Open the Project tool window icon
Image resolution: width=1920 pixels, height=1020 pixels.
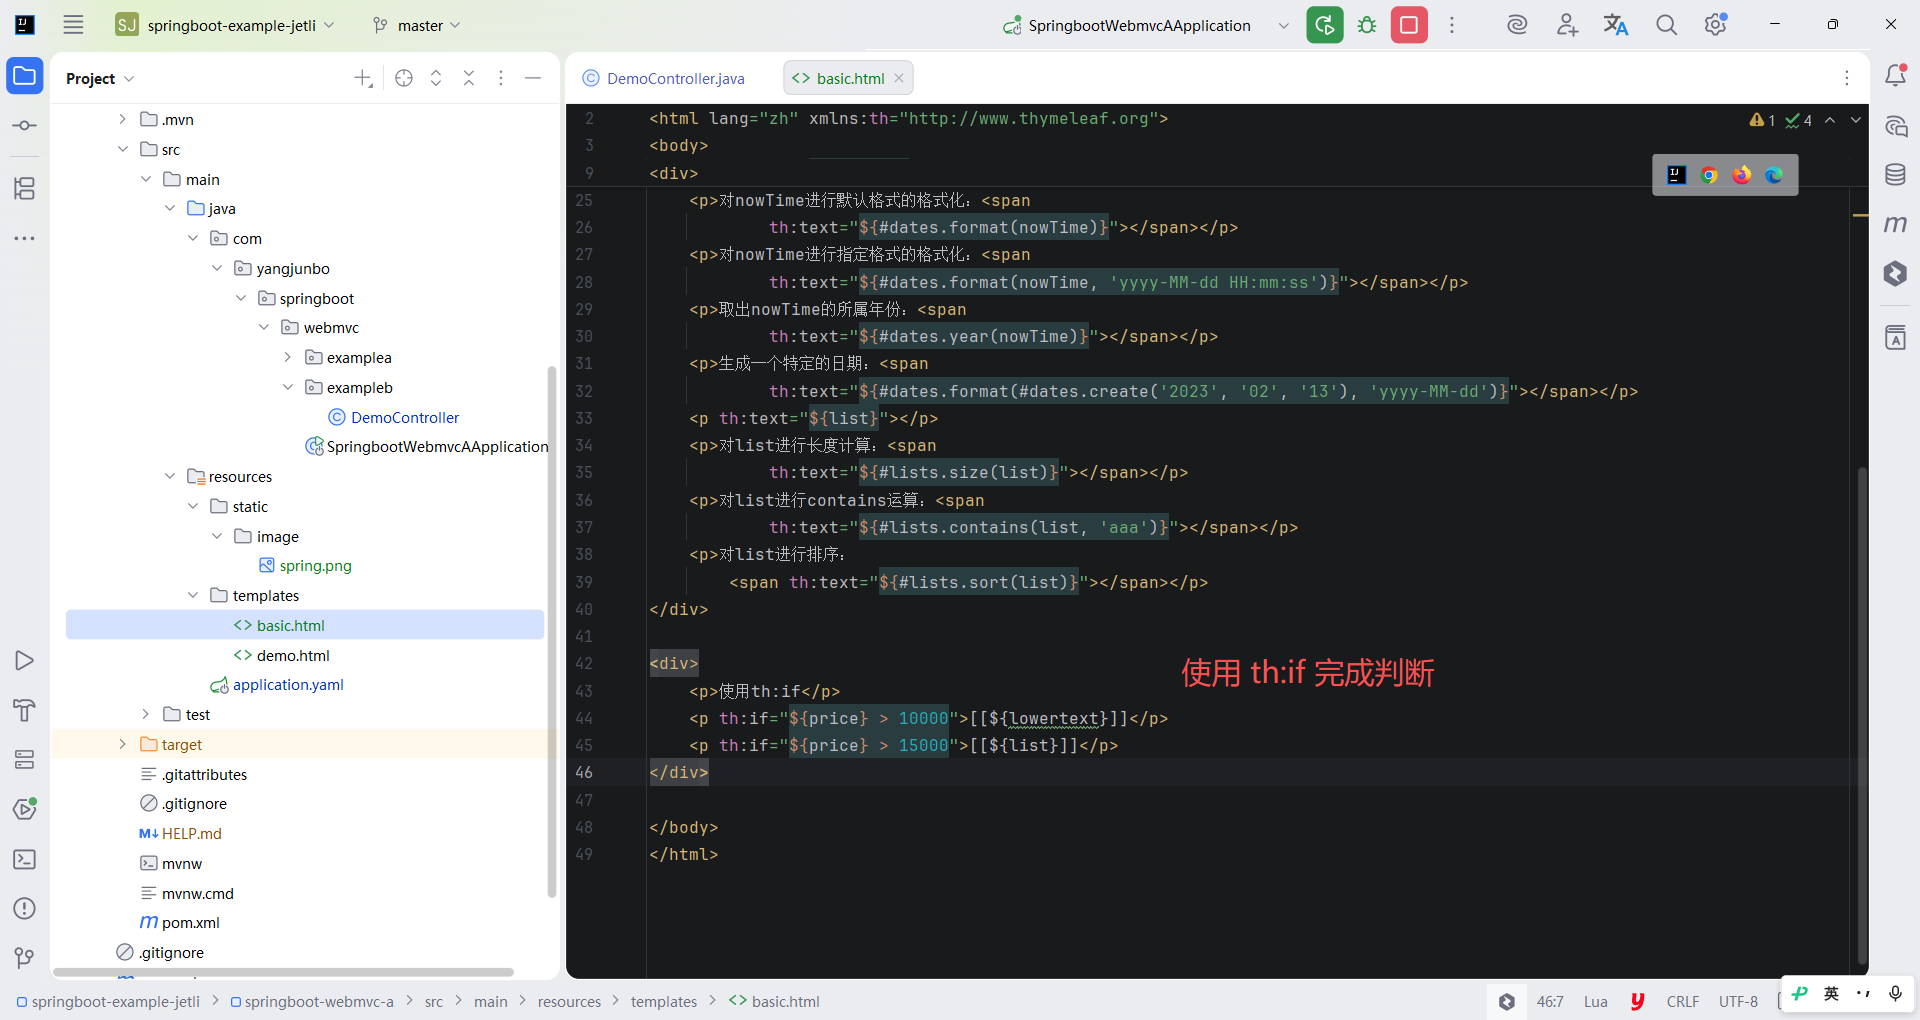25,76
